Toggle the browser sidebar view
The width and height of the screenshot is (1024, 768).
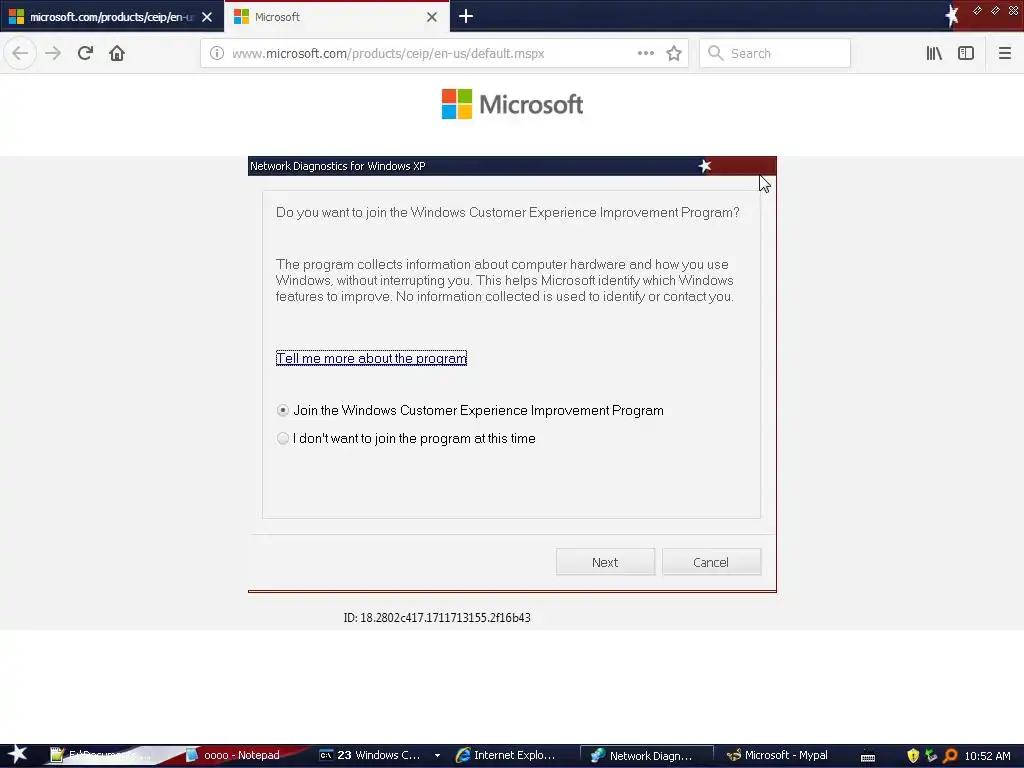(966, 53)
